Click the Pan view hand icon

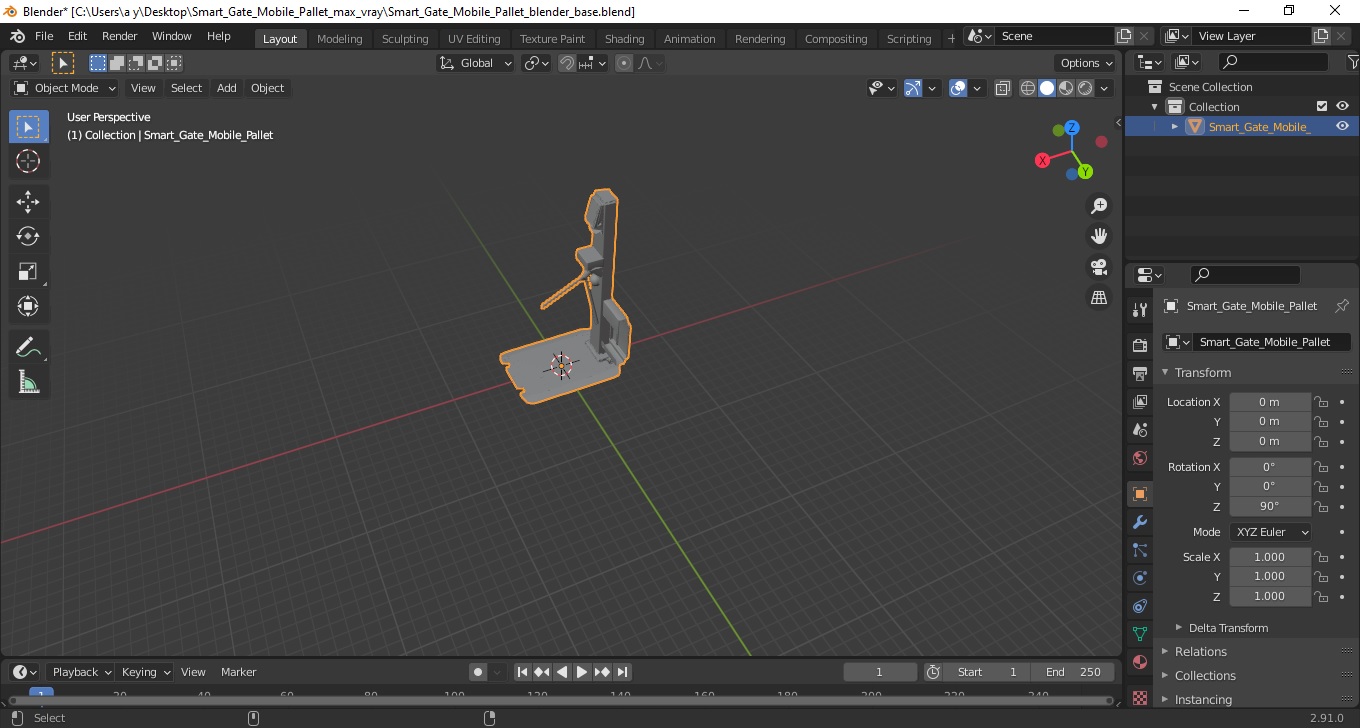coord(1099,236)
